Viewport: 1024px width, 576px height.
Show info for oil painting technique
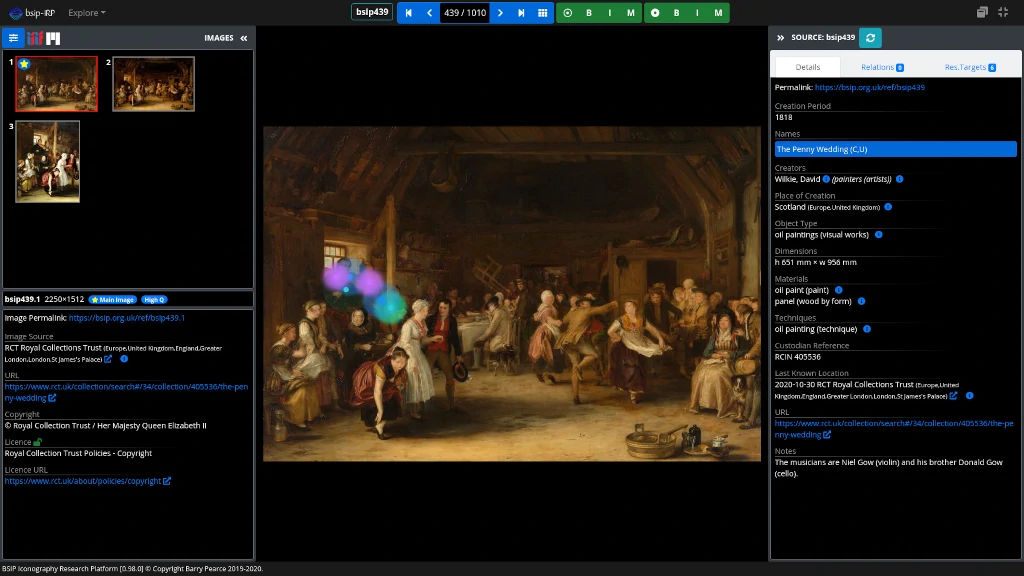(867, 329)
